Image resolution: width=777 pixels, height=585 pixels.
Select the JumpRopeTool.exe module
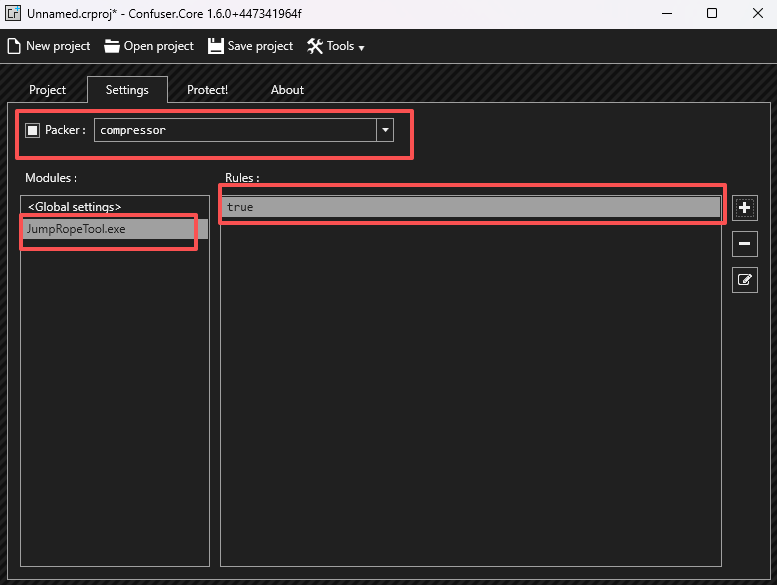(x=75, y=229)
